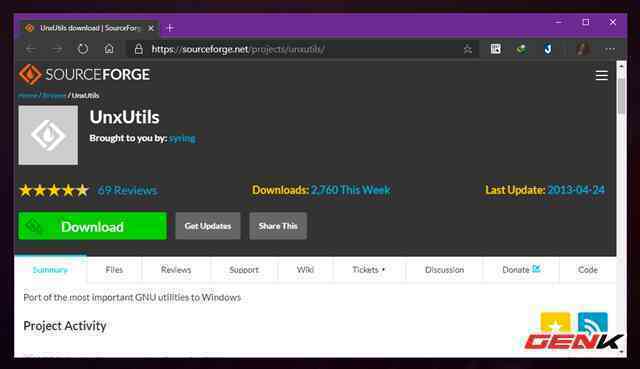Click the project description text
The width and height of the screenshot is (640, 369).
tap(132, 298)
